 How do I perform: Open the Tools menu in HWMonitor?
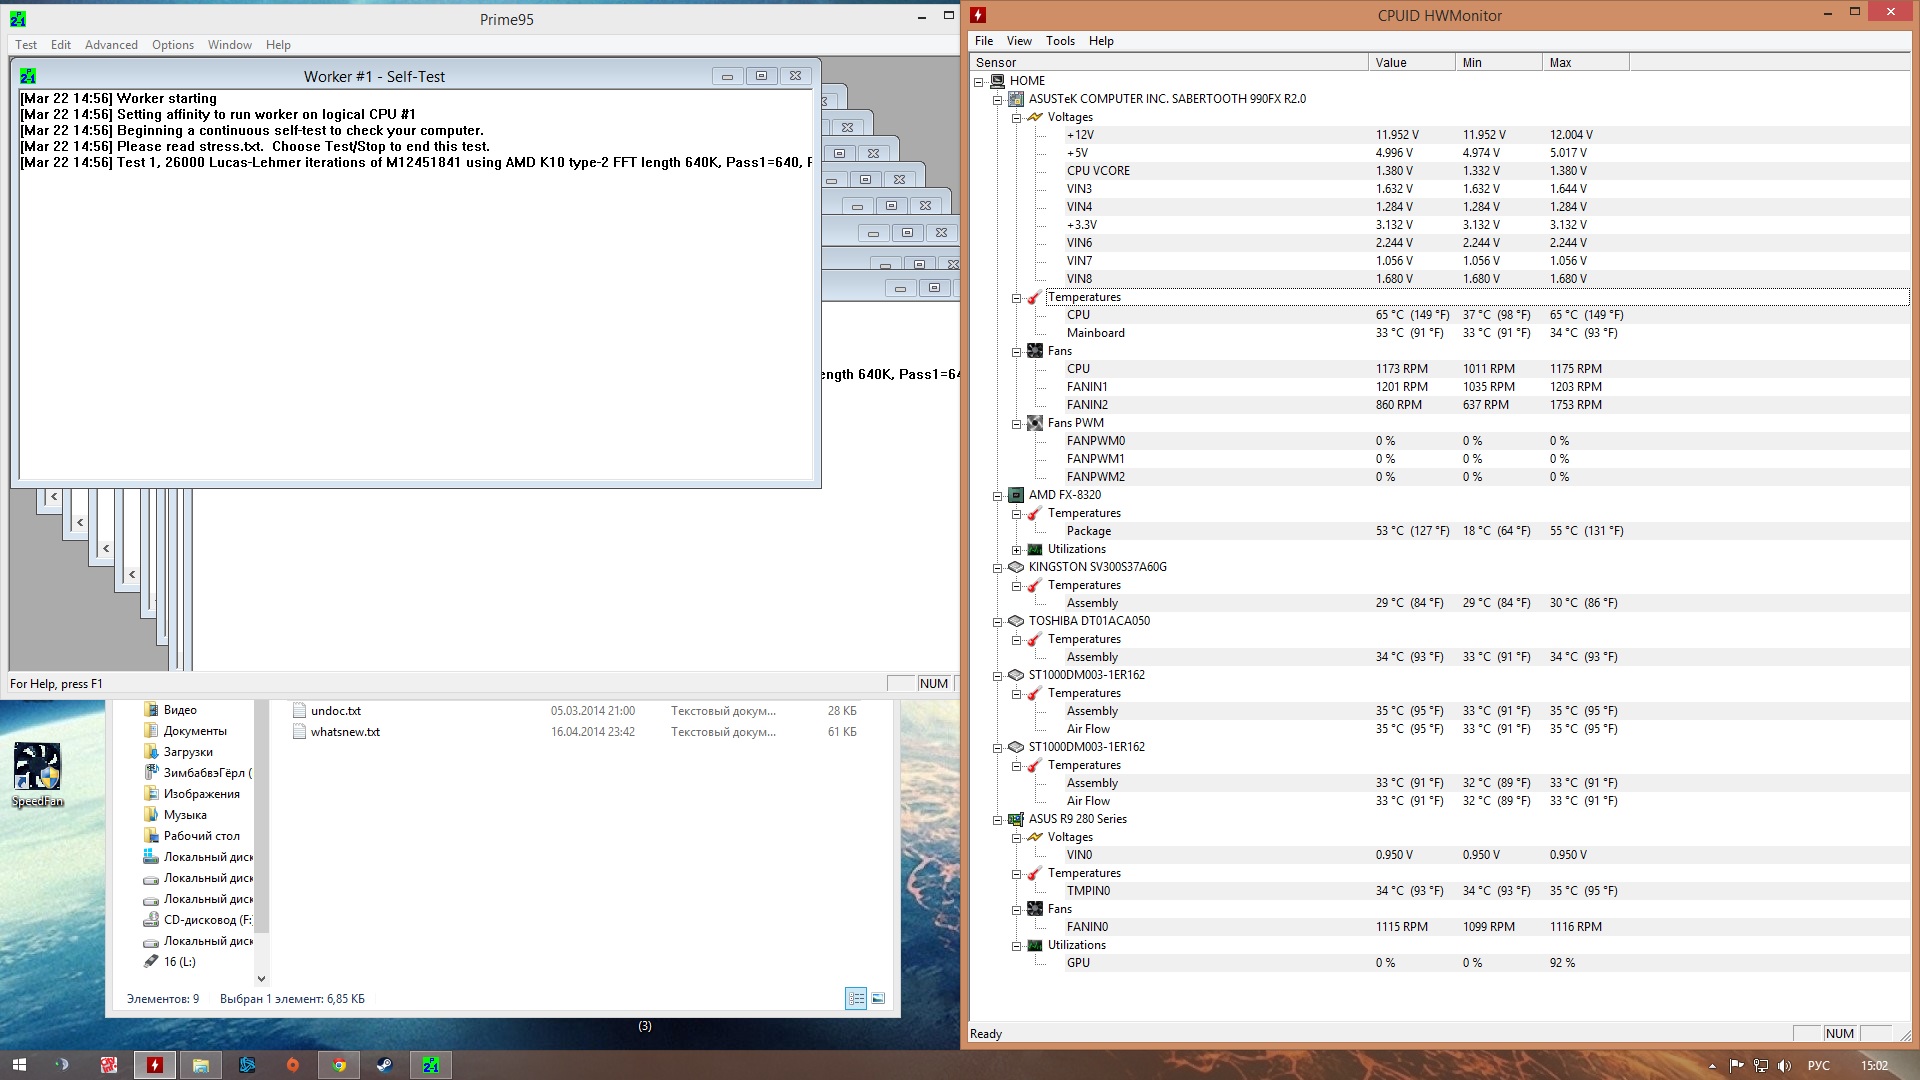point(1060,41)
